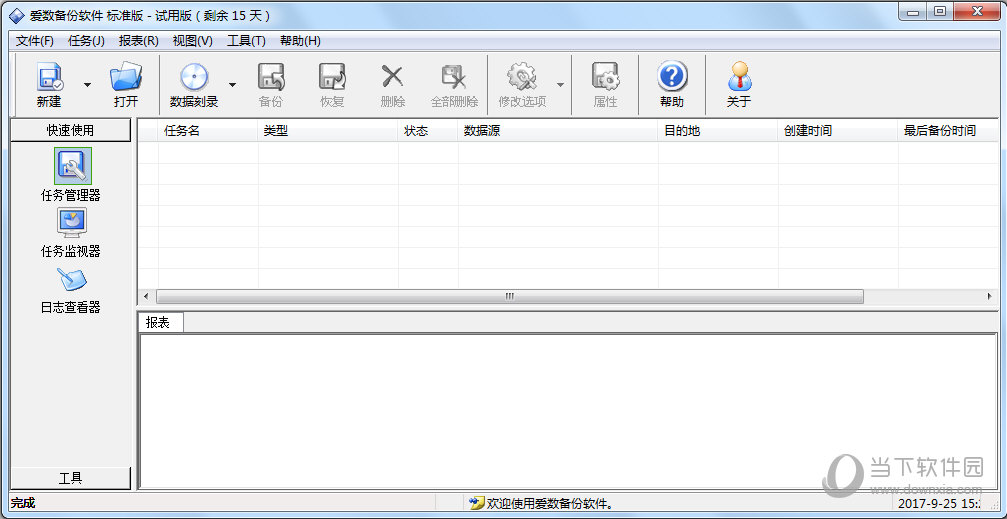1007x519 pixels.
Task: Click the 完成 status bar text
Action: 23,503
